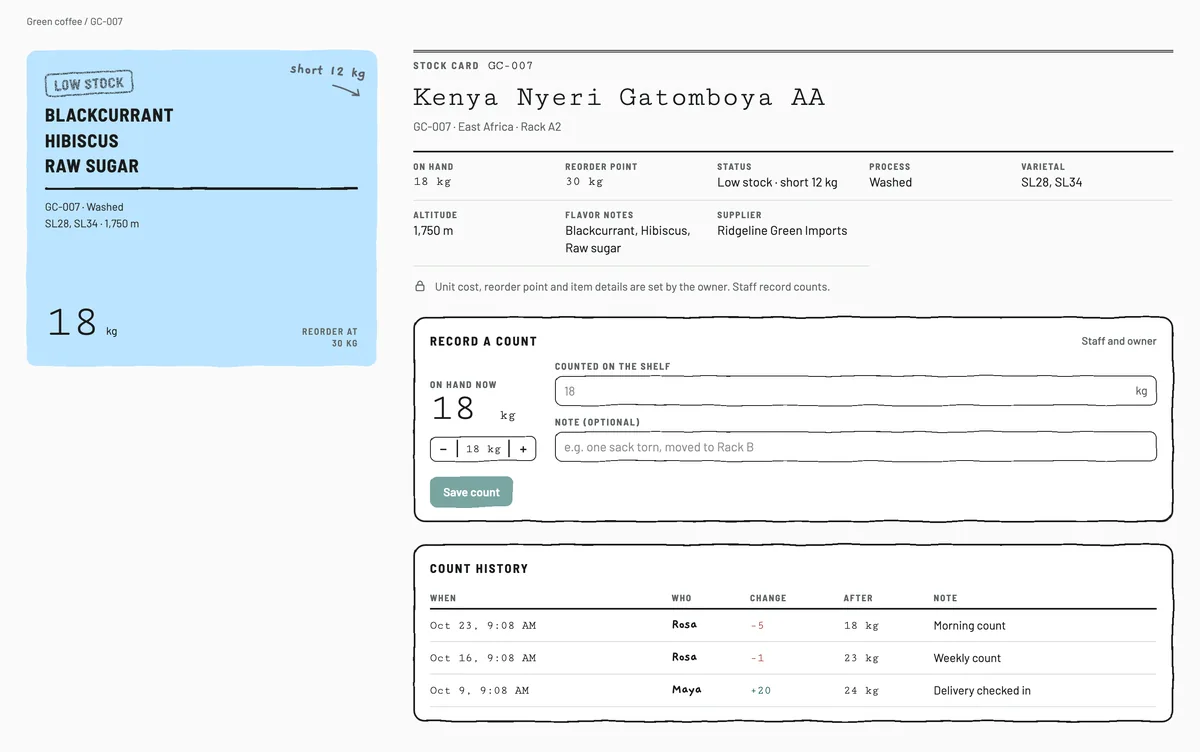Select the '23 kg' after value
The image size is (1200, 752).
point(861,658)
